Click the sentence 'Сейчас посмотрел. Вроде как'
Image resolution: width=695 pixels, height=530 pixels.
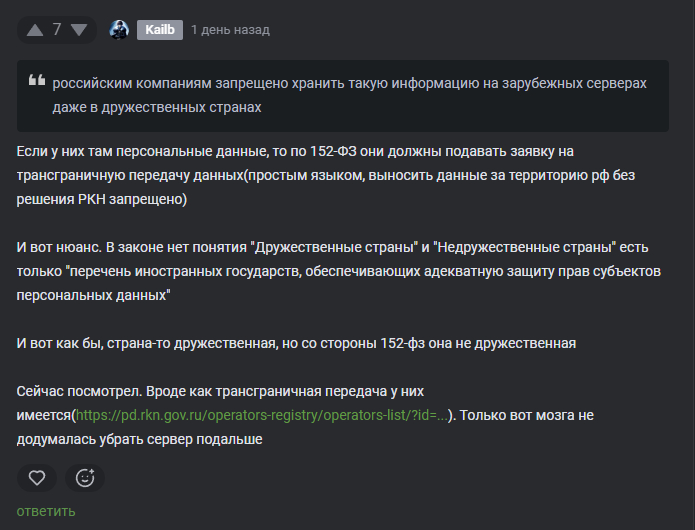pos(220,391)
